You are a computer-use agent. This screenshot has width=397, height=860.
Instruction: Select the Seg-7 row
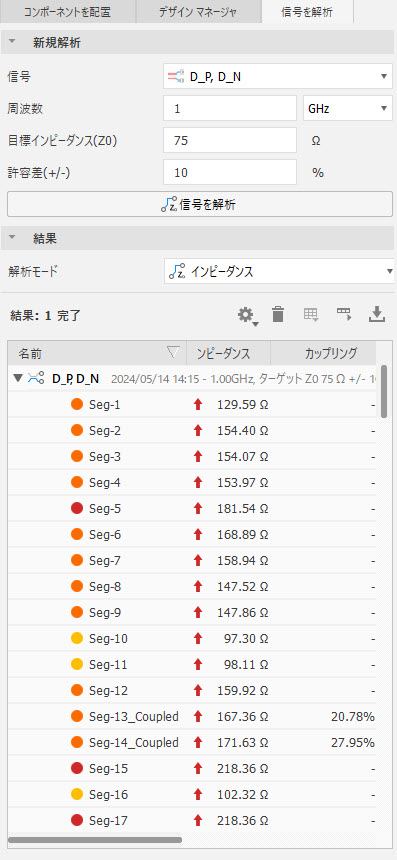coord(192,561)
